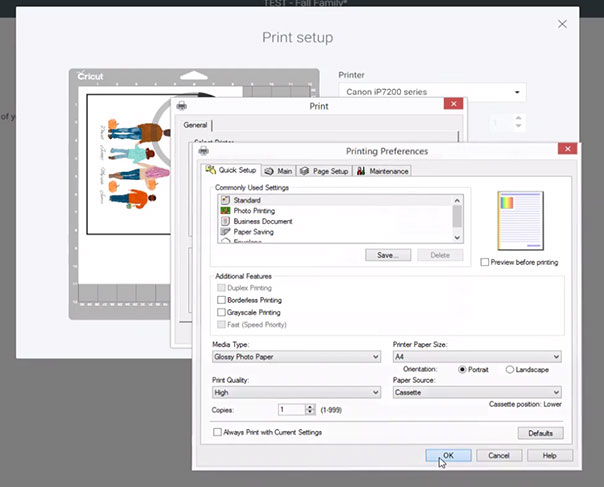The height and width of the screenshot is (487, 604).
Task: Pick the Business Document preset icon
Action: click(x=225, y=220)
